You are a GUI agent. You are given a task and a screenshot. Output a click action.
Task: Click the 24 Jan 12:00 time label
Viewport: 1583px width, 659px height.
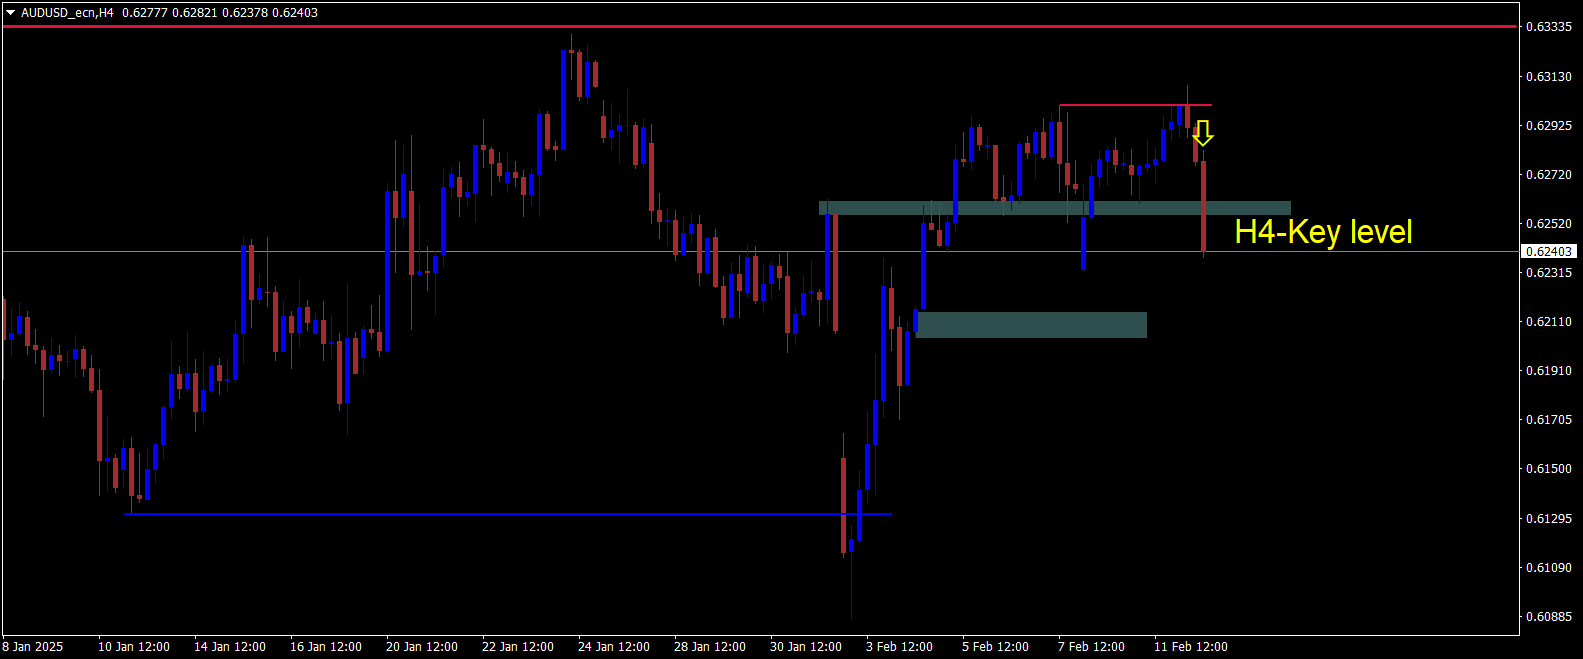[x=614, y=647]
